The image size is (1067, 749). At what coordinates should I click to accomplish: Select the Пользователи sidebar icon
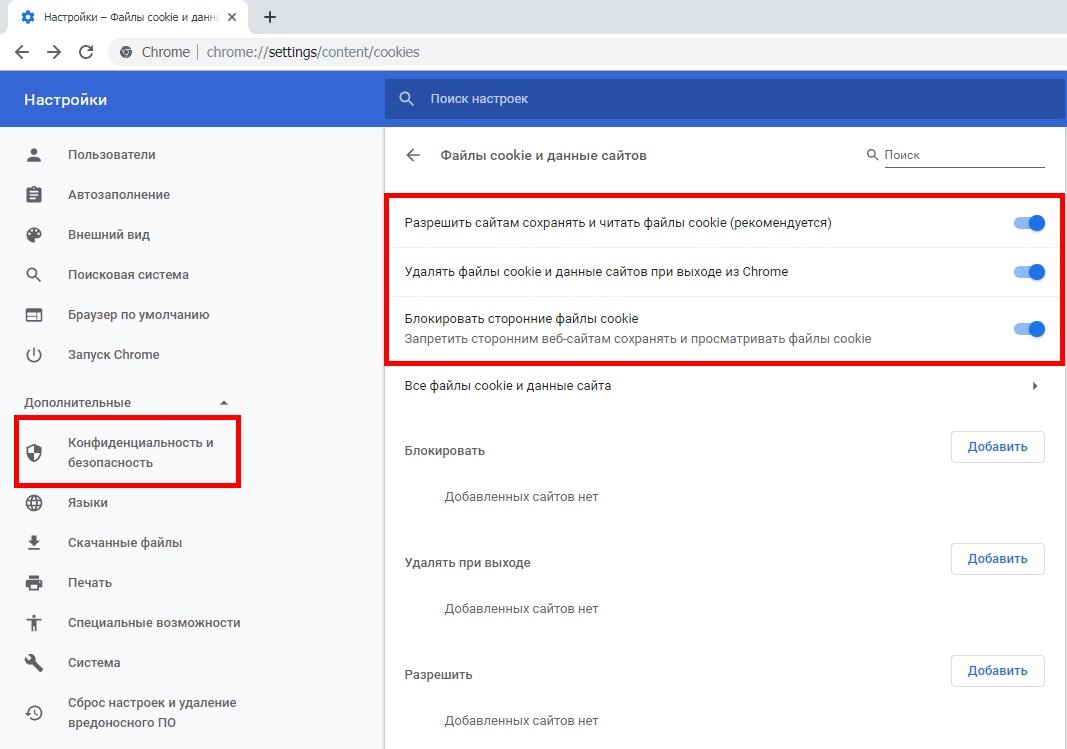pos(33,154)
